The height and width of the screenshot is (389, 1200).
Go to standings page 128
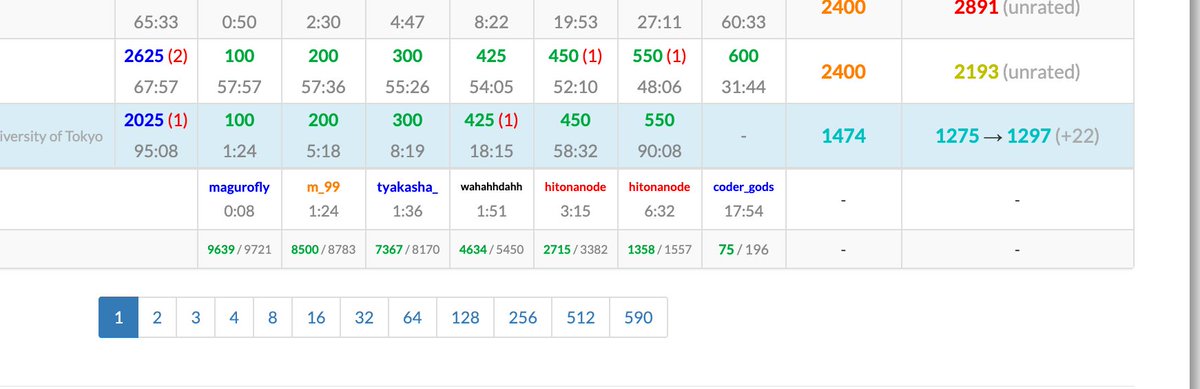pos(466,318)
